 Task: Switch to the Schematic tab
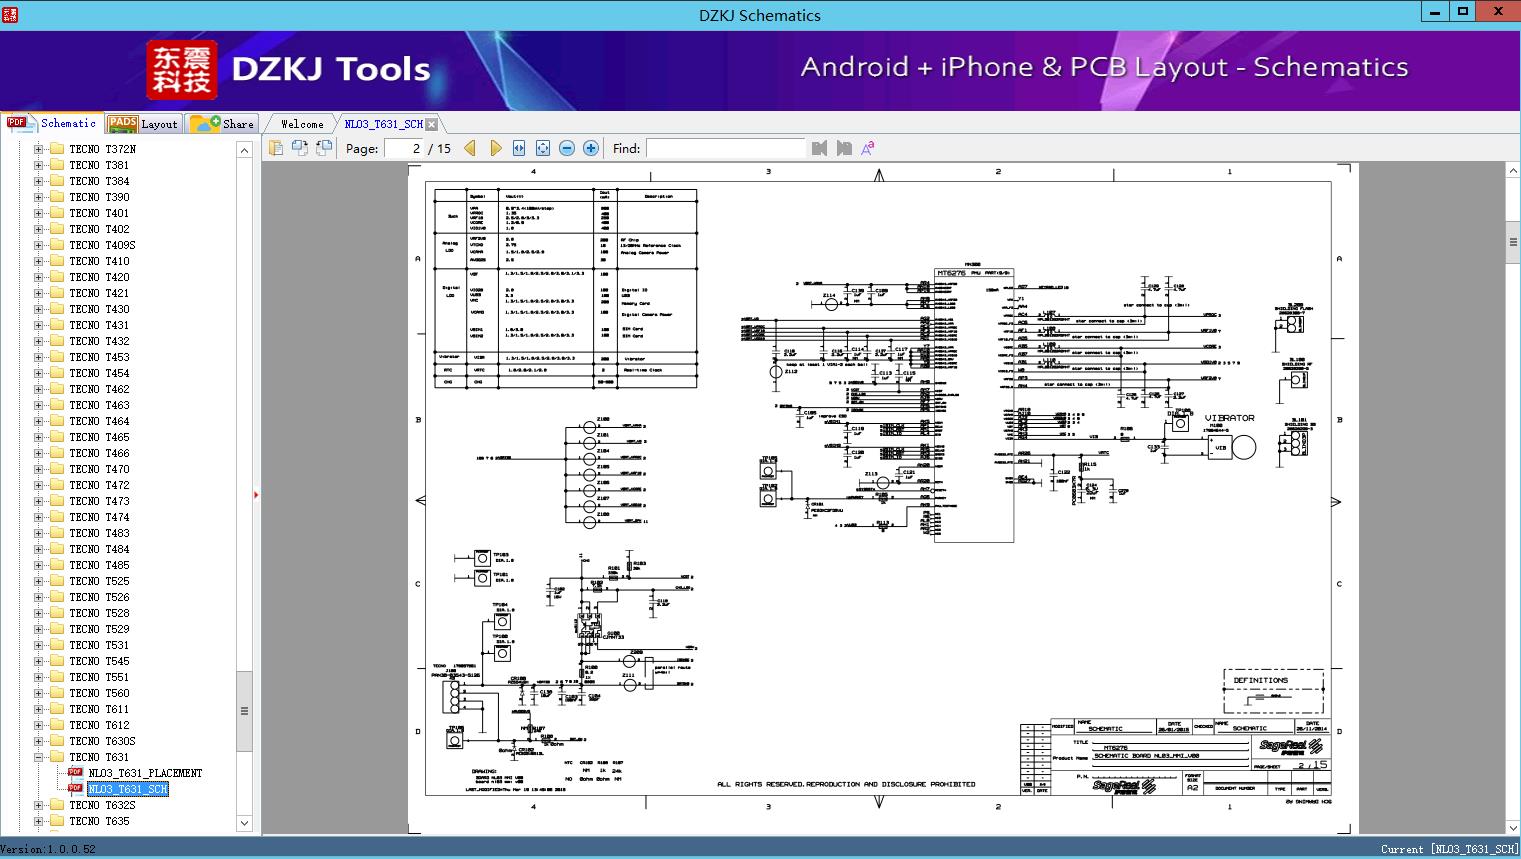52,123
